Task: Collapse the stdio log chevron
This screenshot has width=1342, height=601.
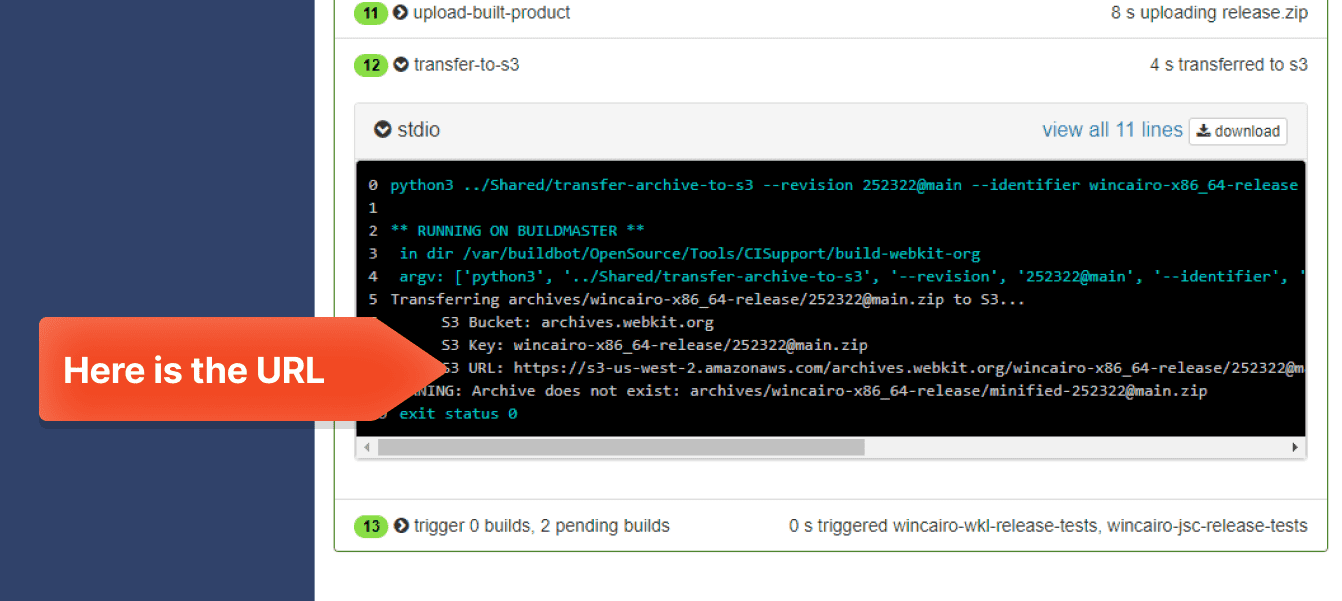Action: point(383,130)
